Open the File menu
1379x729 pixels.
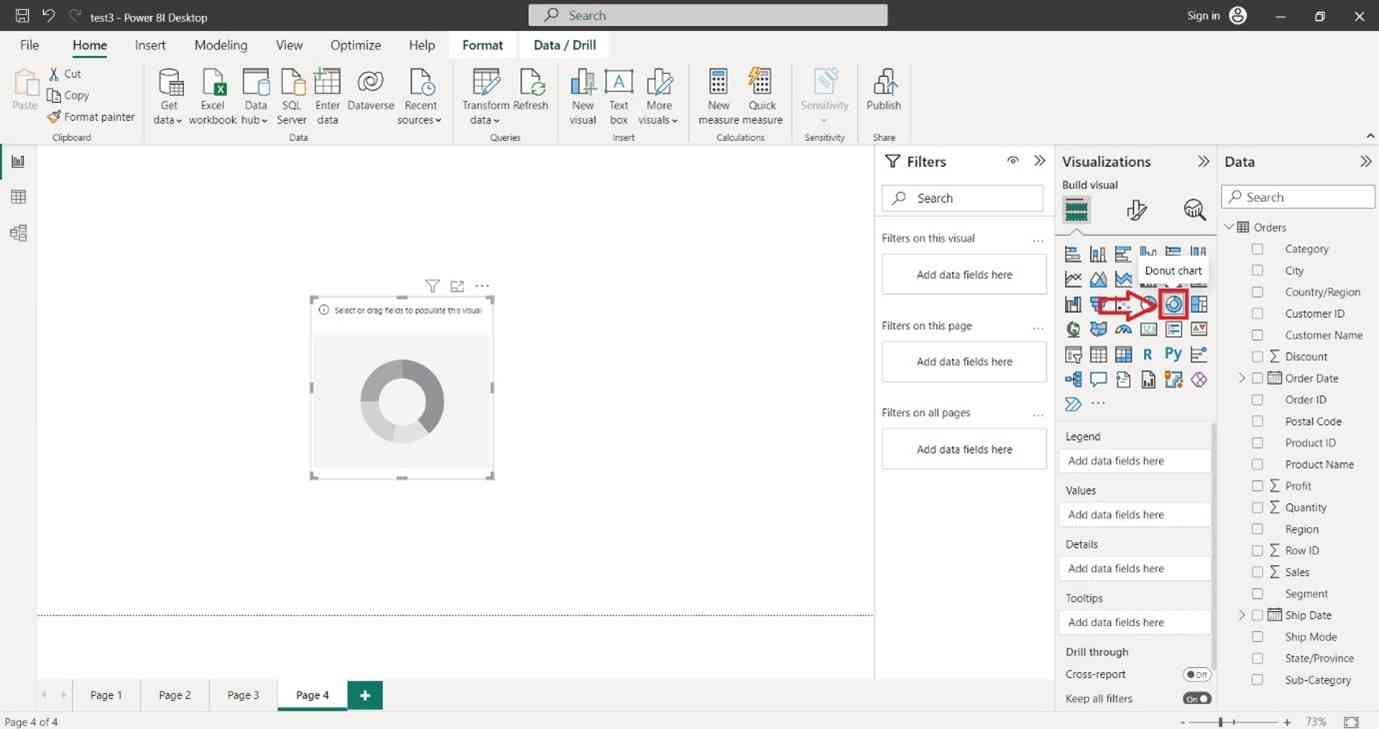point(30,45)
